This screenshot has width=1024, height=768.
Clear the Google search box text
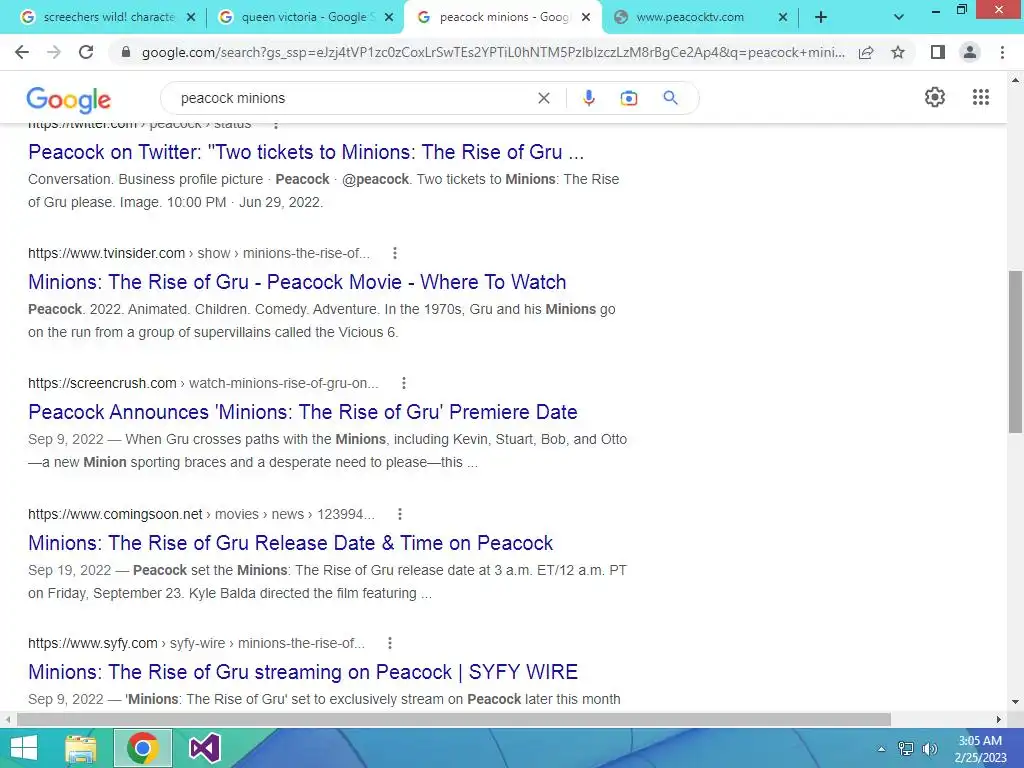click(x=543, y=98)
